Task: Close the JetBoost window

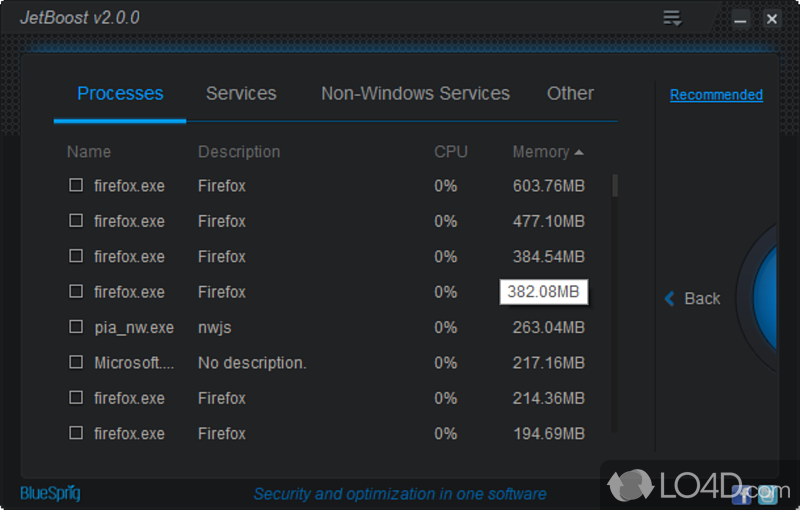Action: tap(771, 19)
